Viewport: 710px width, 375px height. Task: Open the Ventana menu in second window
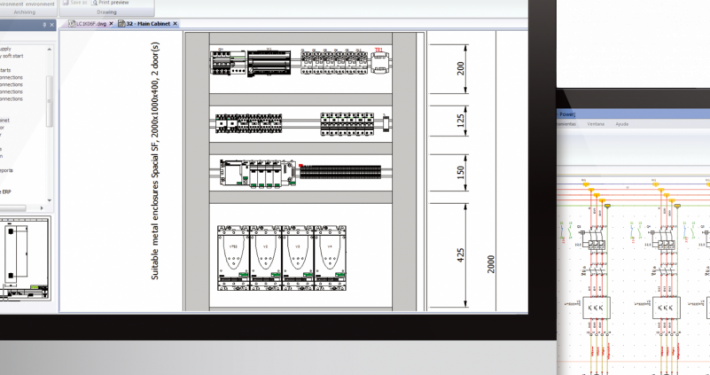595,124
